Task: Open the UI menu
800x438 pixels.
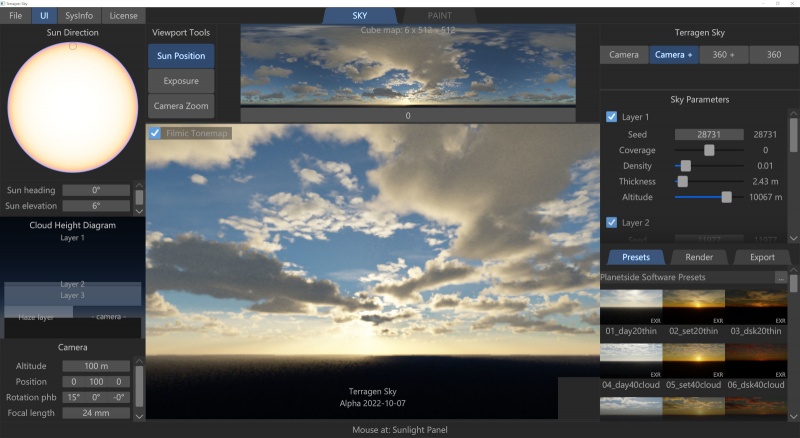Action: tap(44, 16)
